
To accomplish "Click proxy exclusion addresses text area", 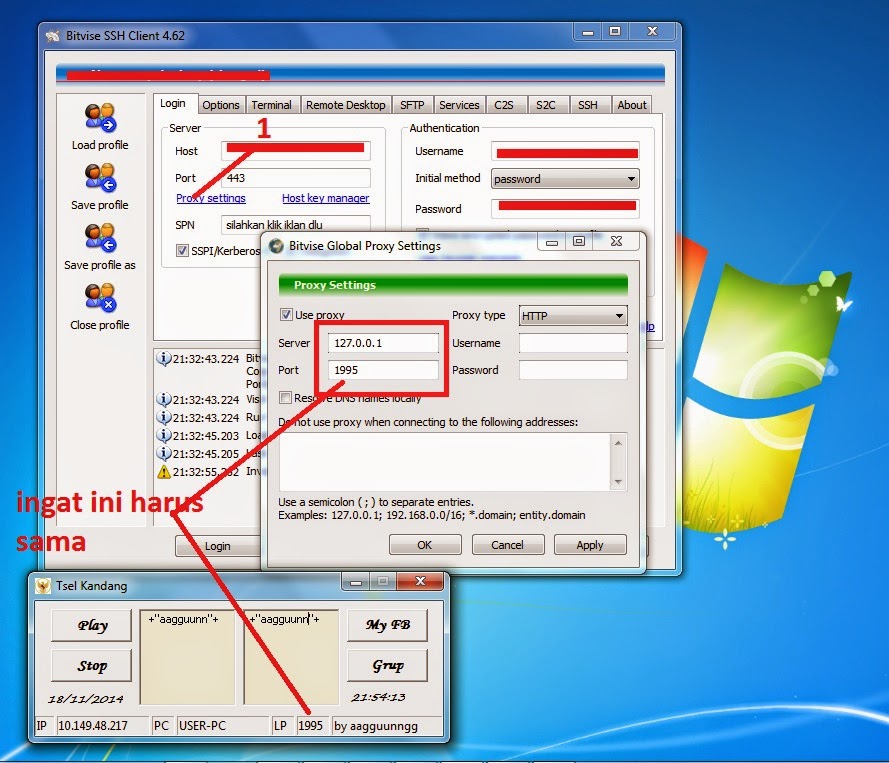I will [x=444, y=461].
